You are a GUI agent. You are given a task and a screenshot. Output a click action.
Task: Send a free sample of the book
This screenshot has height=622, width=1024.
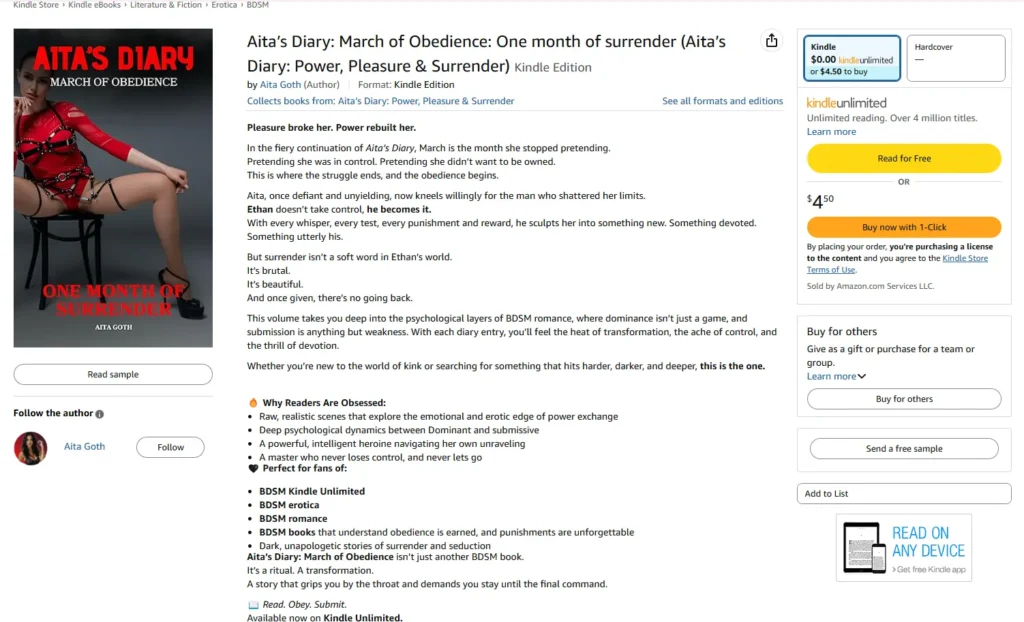(x=903, y=448)
